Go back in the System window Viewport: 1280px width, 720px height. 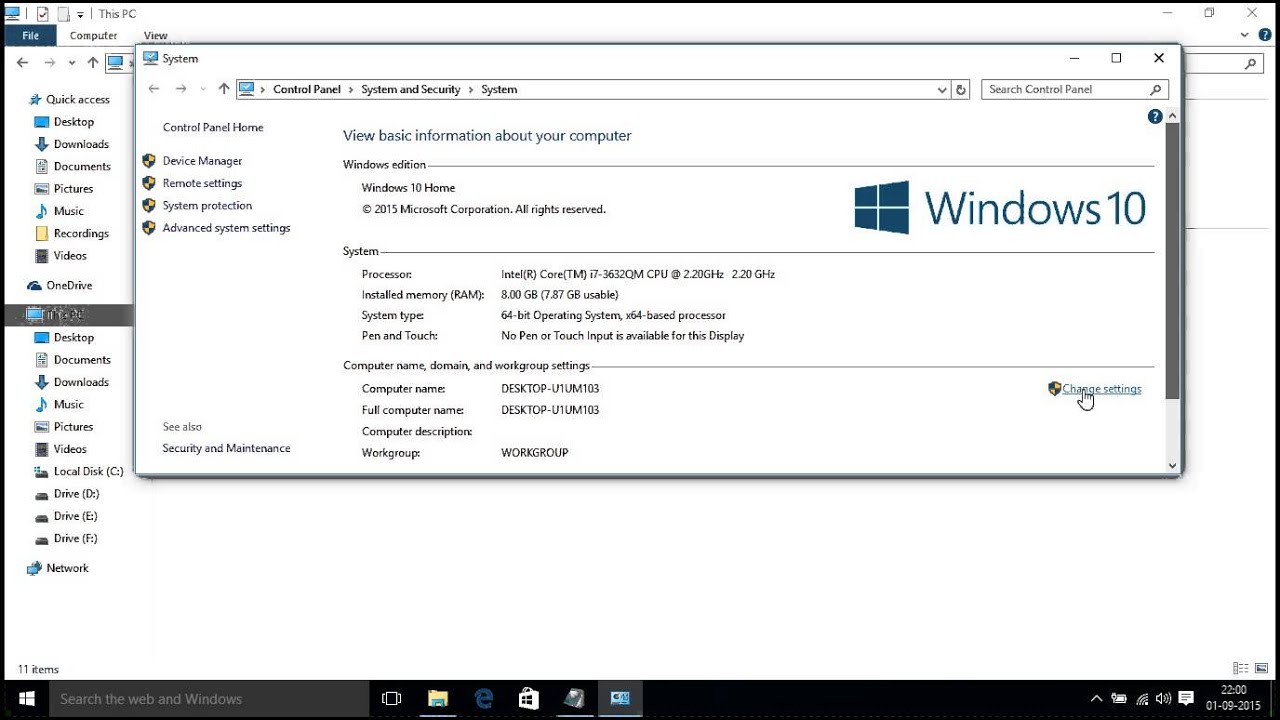[154, 89]
